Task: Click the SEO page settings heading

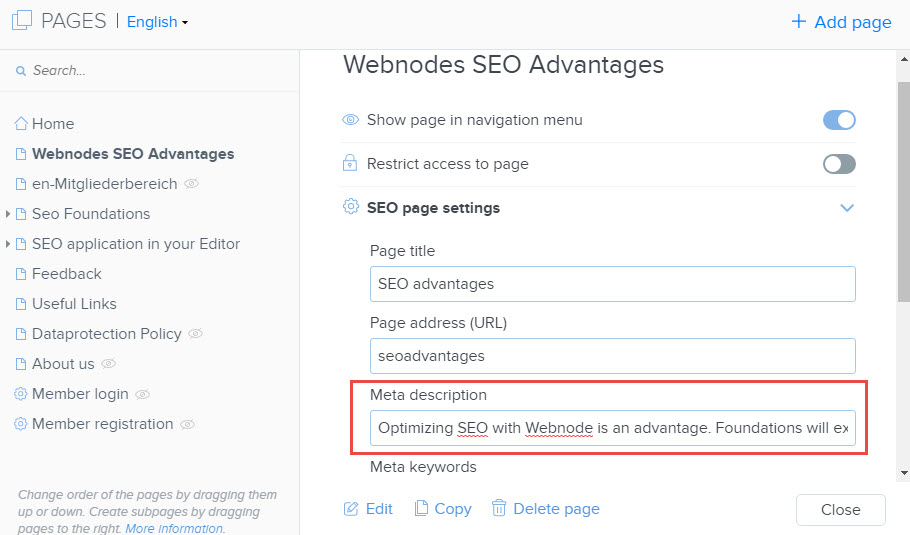Action: (x=434, y=208)
